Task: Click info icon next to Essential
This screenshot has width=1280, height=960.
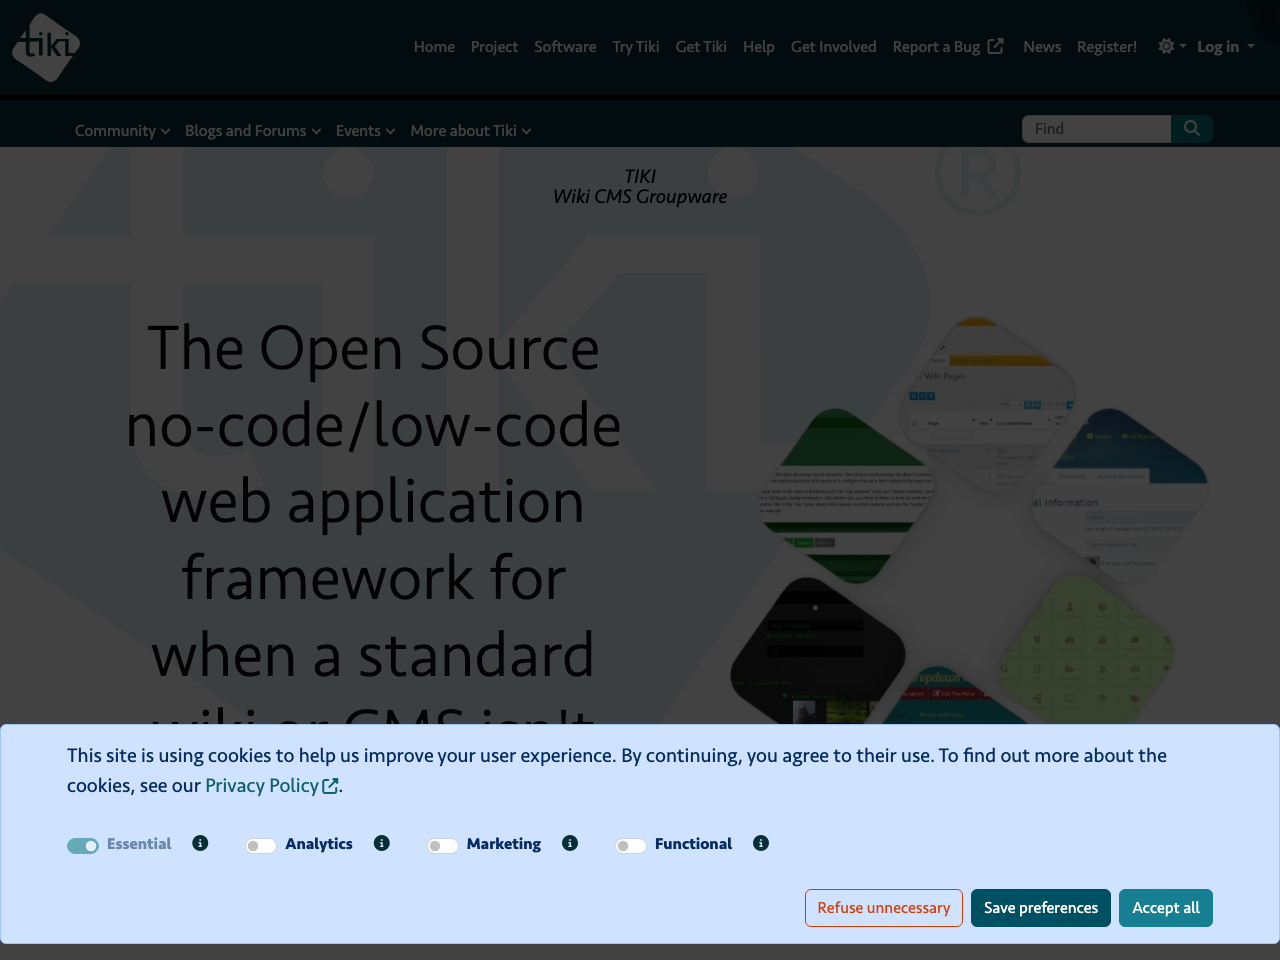Action: [200, 844]
